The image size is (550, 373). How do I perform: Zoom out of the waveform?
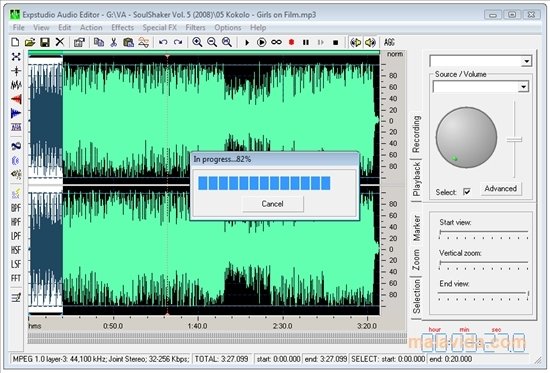212,42
